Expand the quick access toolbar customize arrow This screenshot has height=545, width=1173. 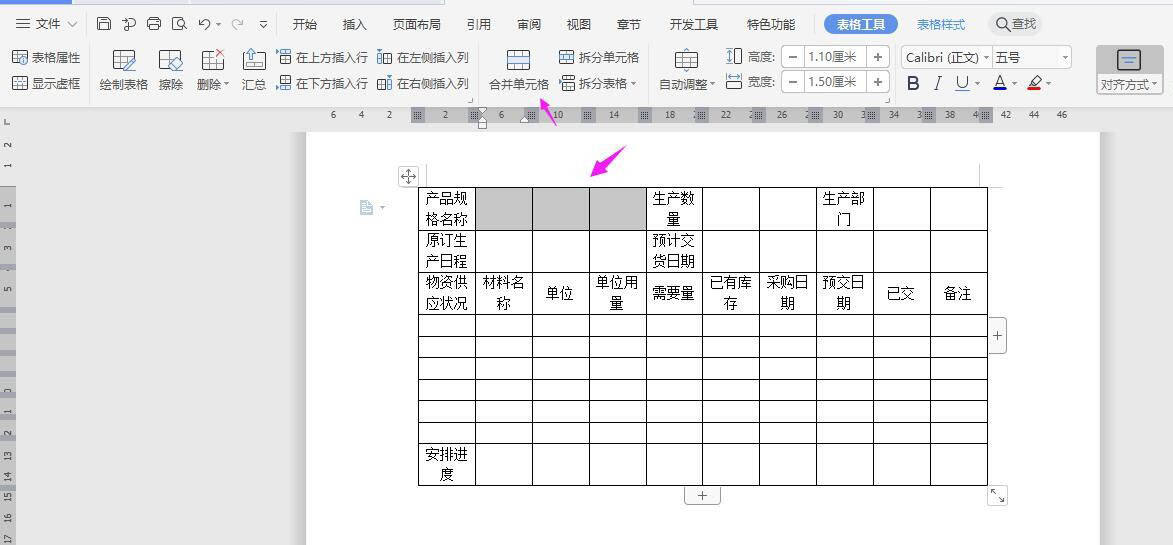(x=263, y=24)
